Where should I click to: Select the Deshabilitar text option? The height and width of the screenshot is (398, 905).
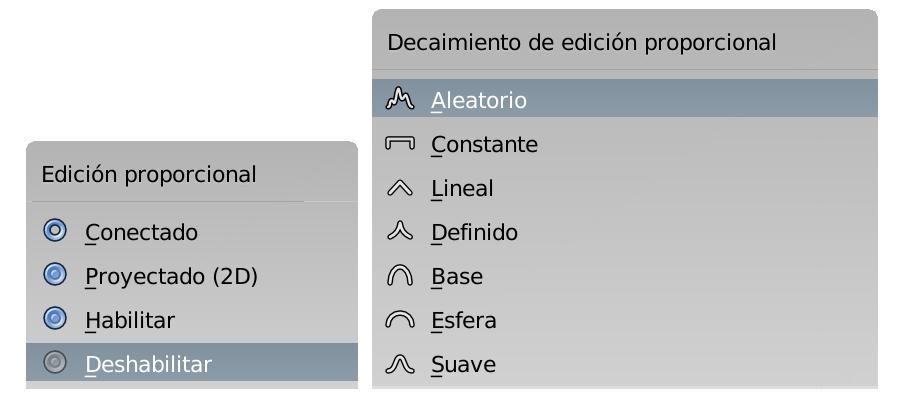pos(149,365)
